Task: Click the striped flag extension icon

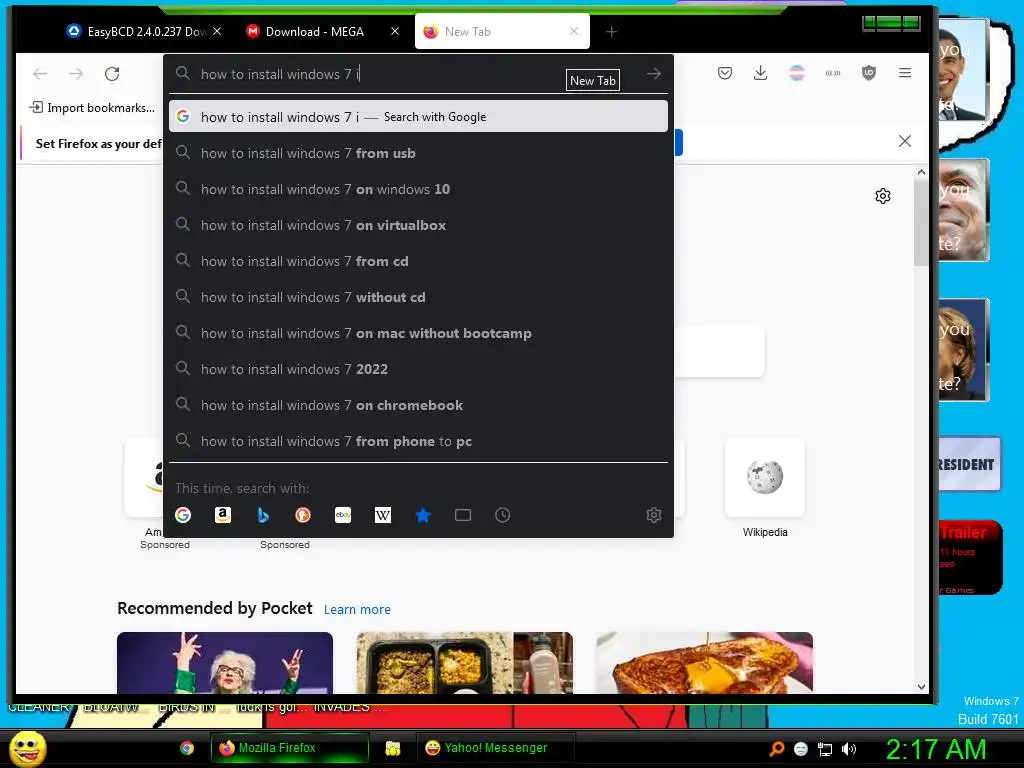Action: coord(797,73)
